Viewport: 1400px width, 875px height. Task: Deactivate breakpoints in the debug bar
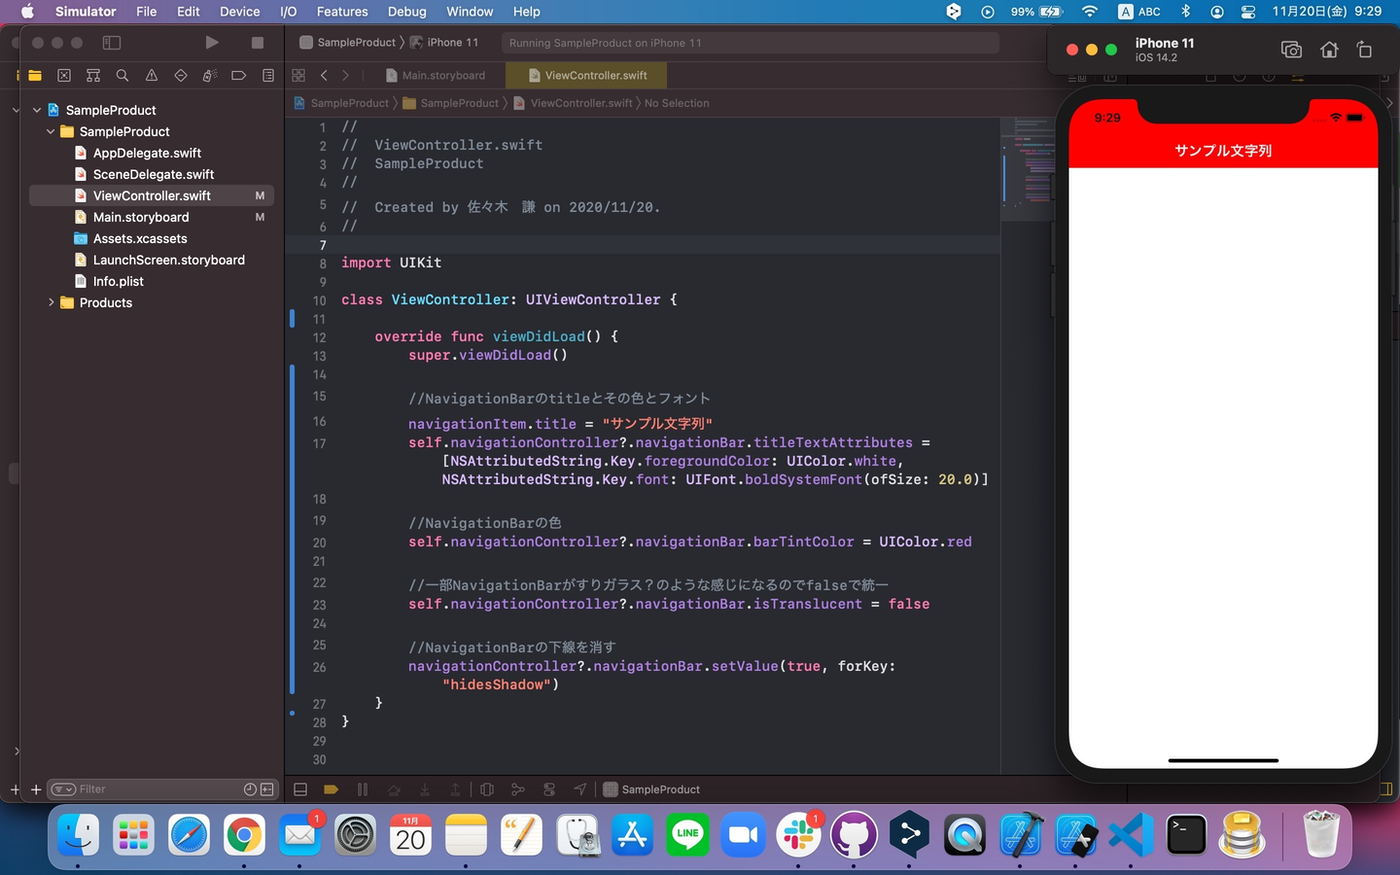(x=331, y=789)
